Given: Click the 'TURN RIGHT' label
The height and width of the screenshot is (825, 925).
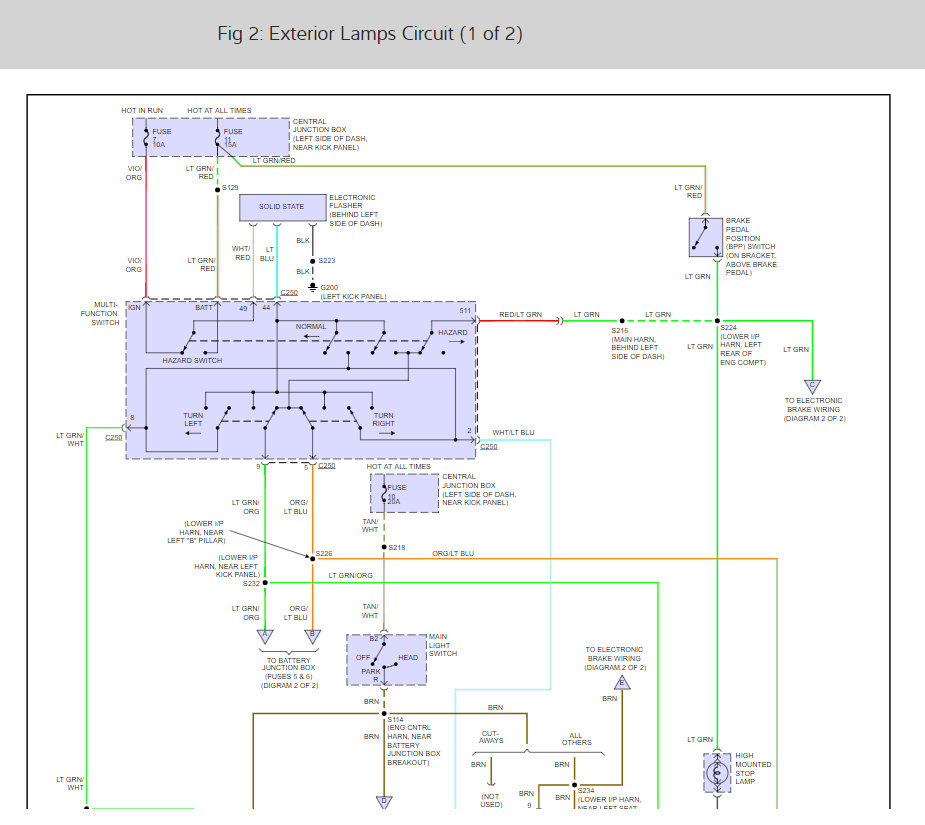Looking at the screenshot, I should 383,420.
